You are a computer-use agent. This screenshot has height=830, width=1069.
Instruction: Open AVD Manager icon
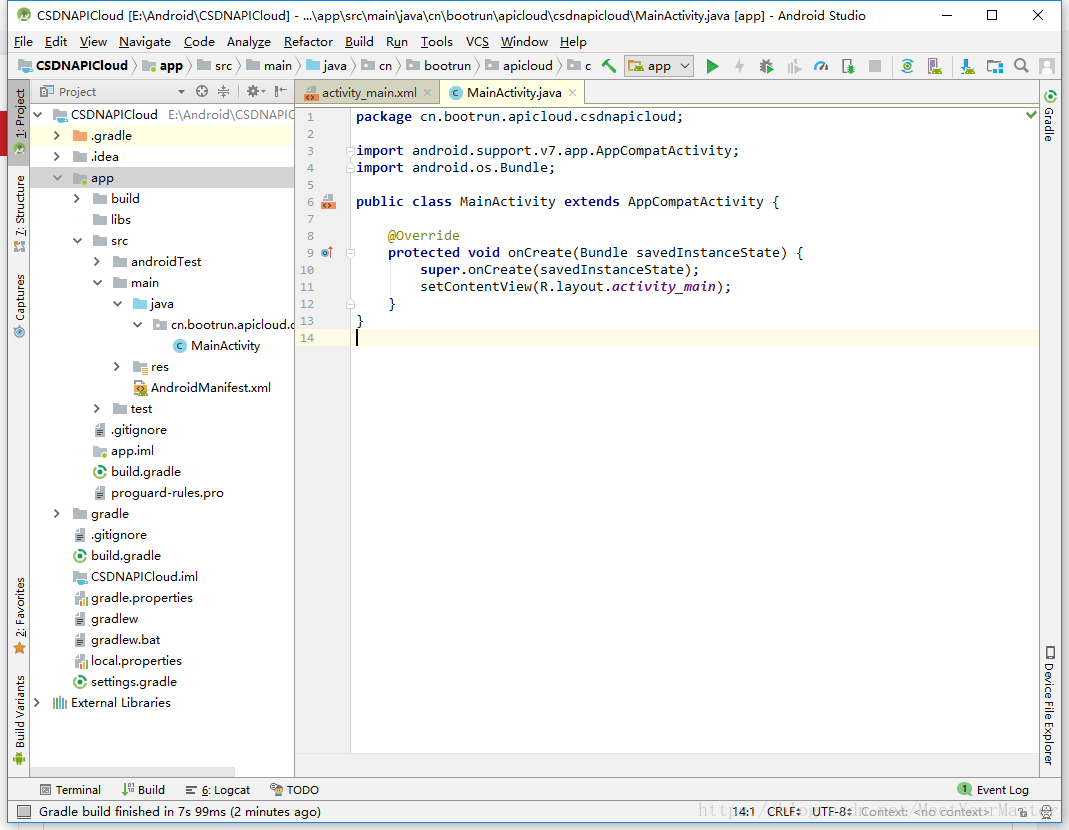(935, 66)
